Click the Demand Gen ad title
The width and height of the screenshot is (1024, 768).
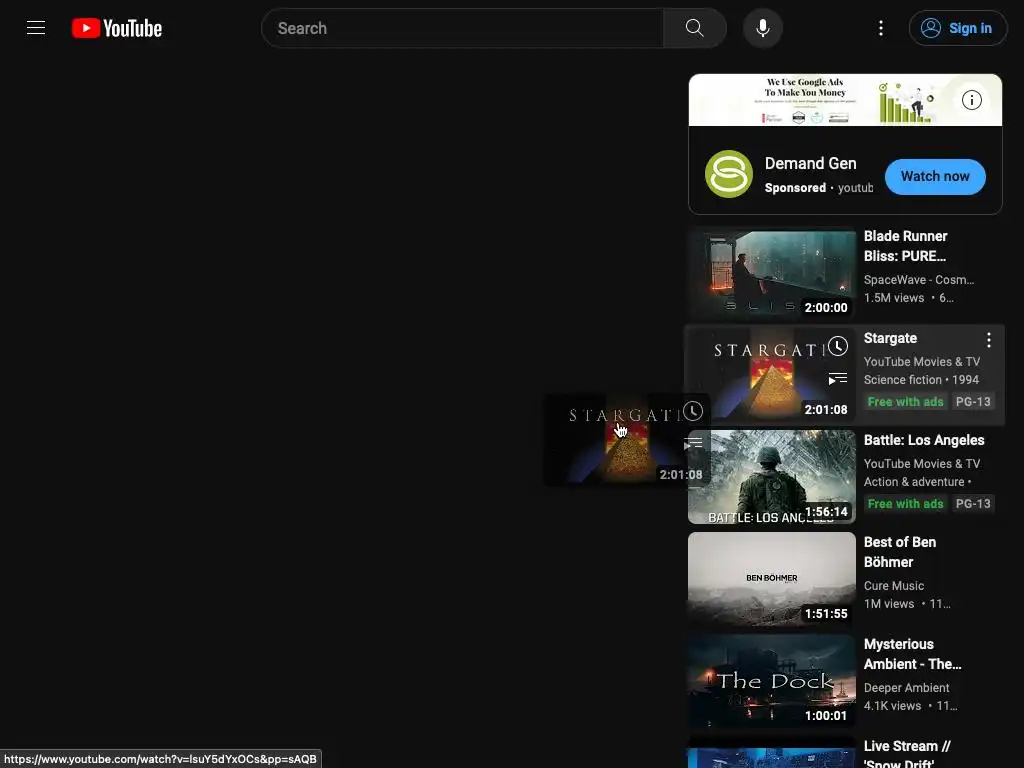point(810,163)
